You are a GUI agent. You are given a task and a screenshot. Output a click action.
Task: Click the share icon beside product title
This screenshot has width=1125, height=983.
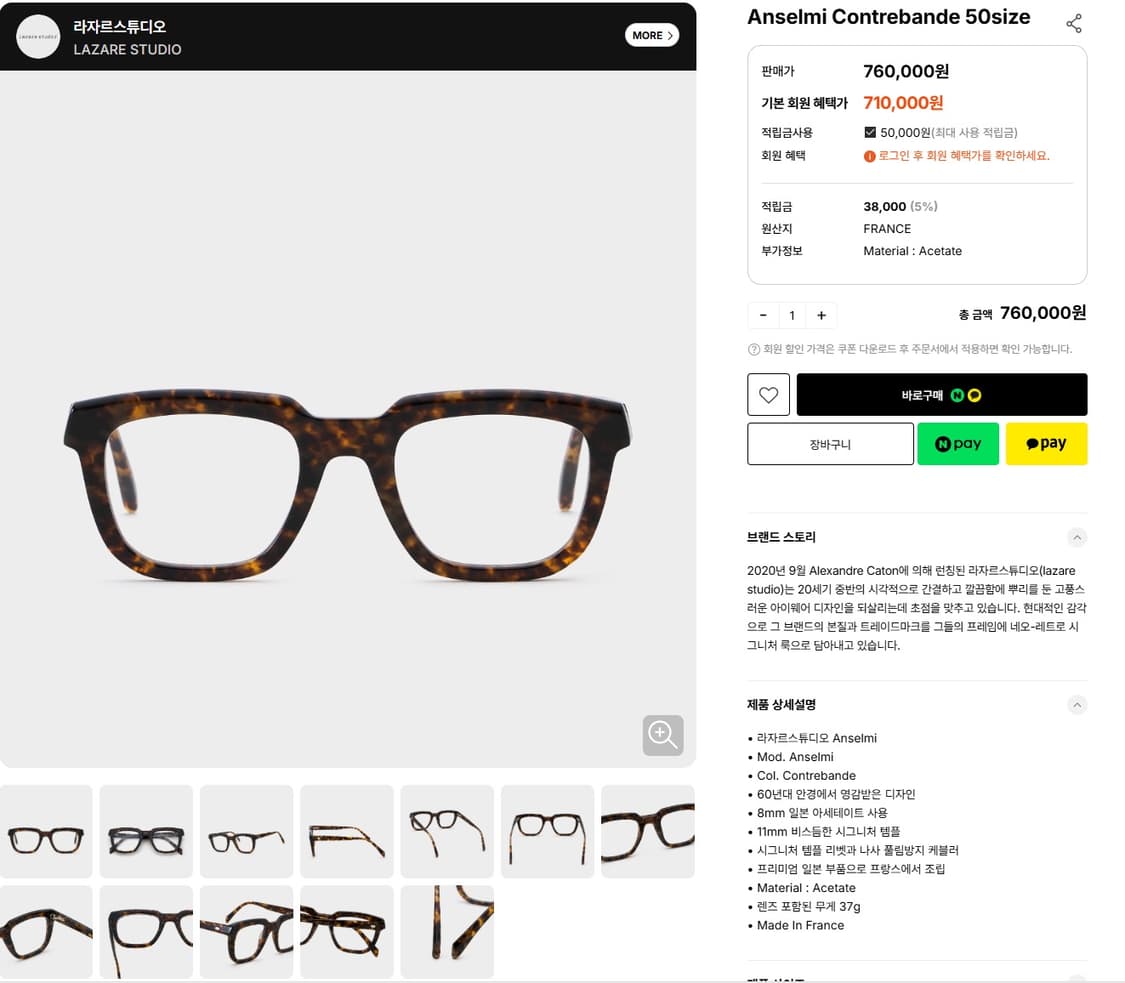click(x=1073, y=24)
